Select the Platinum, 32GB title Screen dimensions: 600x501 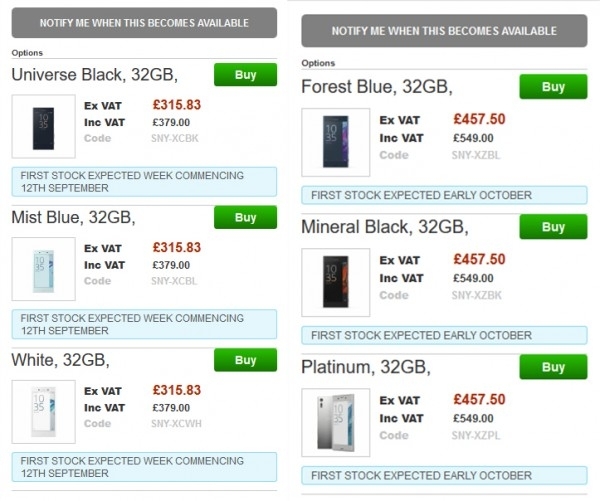coord(366,367)
